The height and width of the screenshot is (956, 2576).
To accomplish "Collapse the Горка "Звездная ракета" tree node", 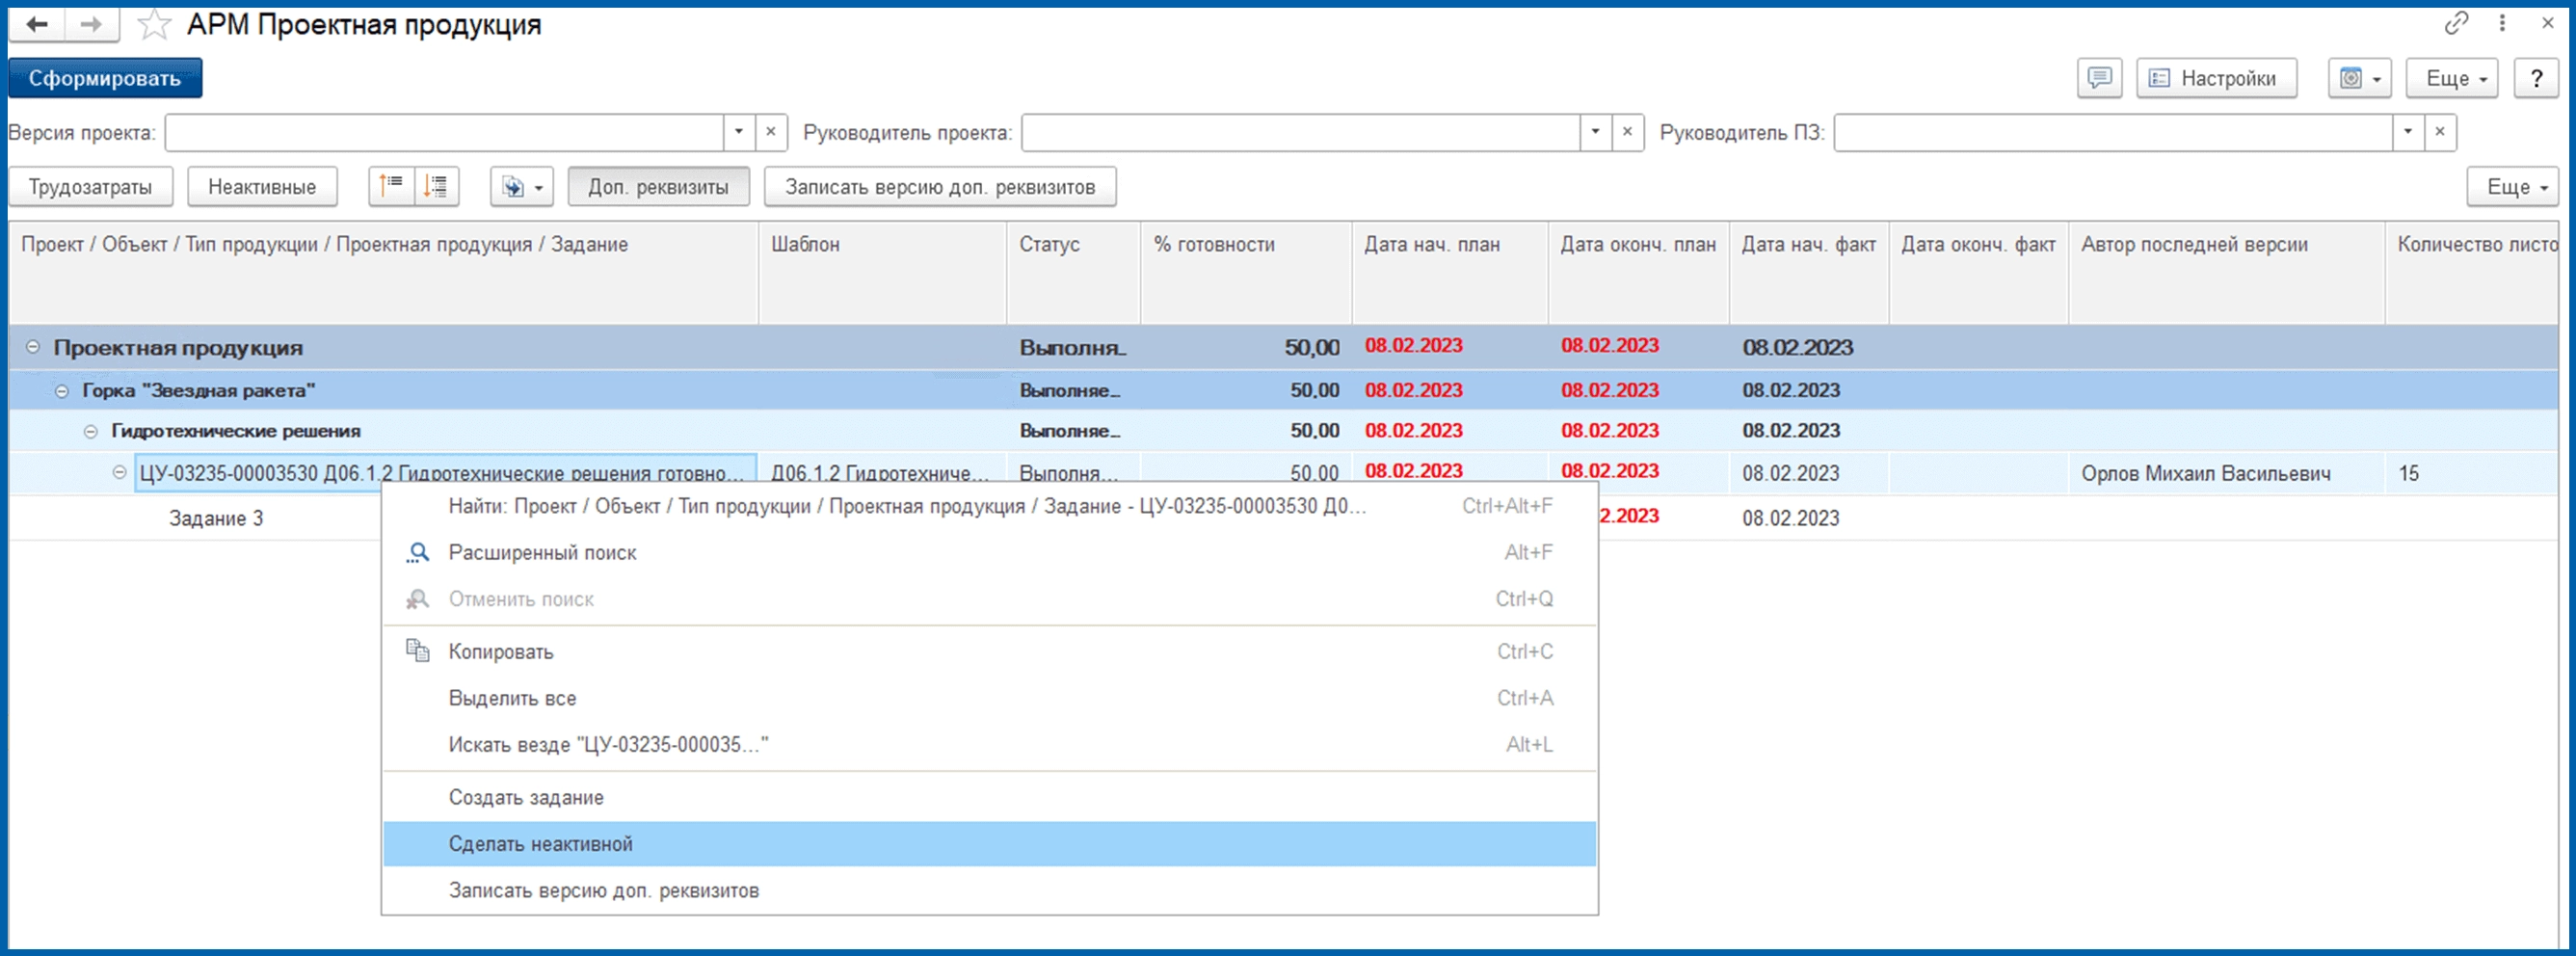I will pyautogui.click(x=62, y=391).
